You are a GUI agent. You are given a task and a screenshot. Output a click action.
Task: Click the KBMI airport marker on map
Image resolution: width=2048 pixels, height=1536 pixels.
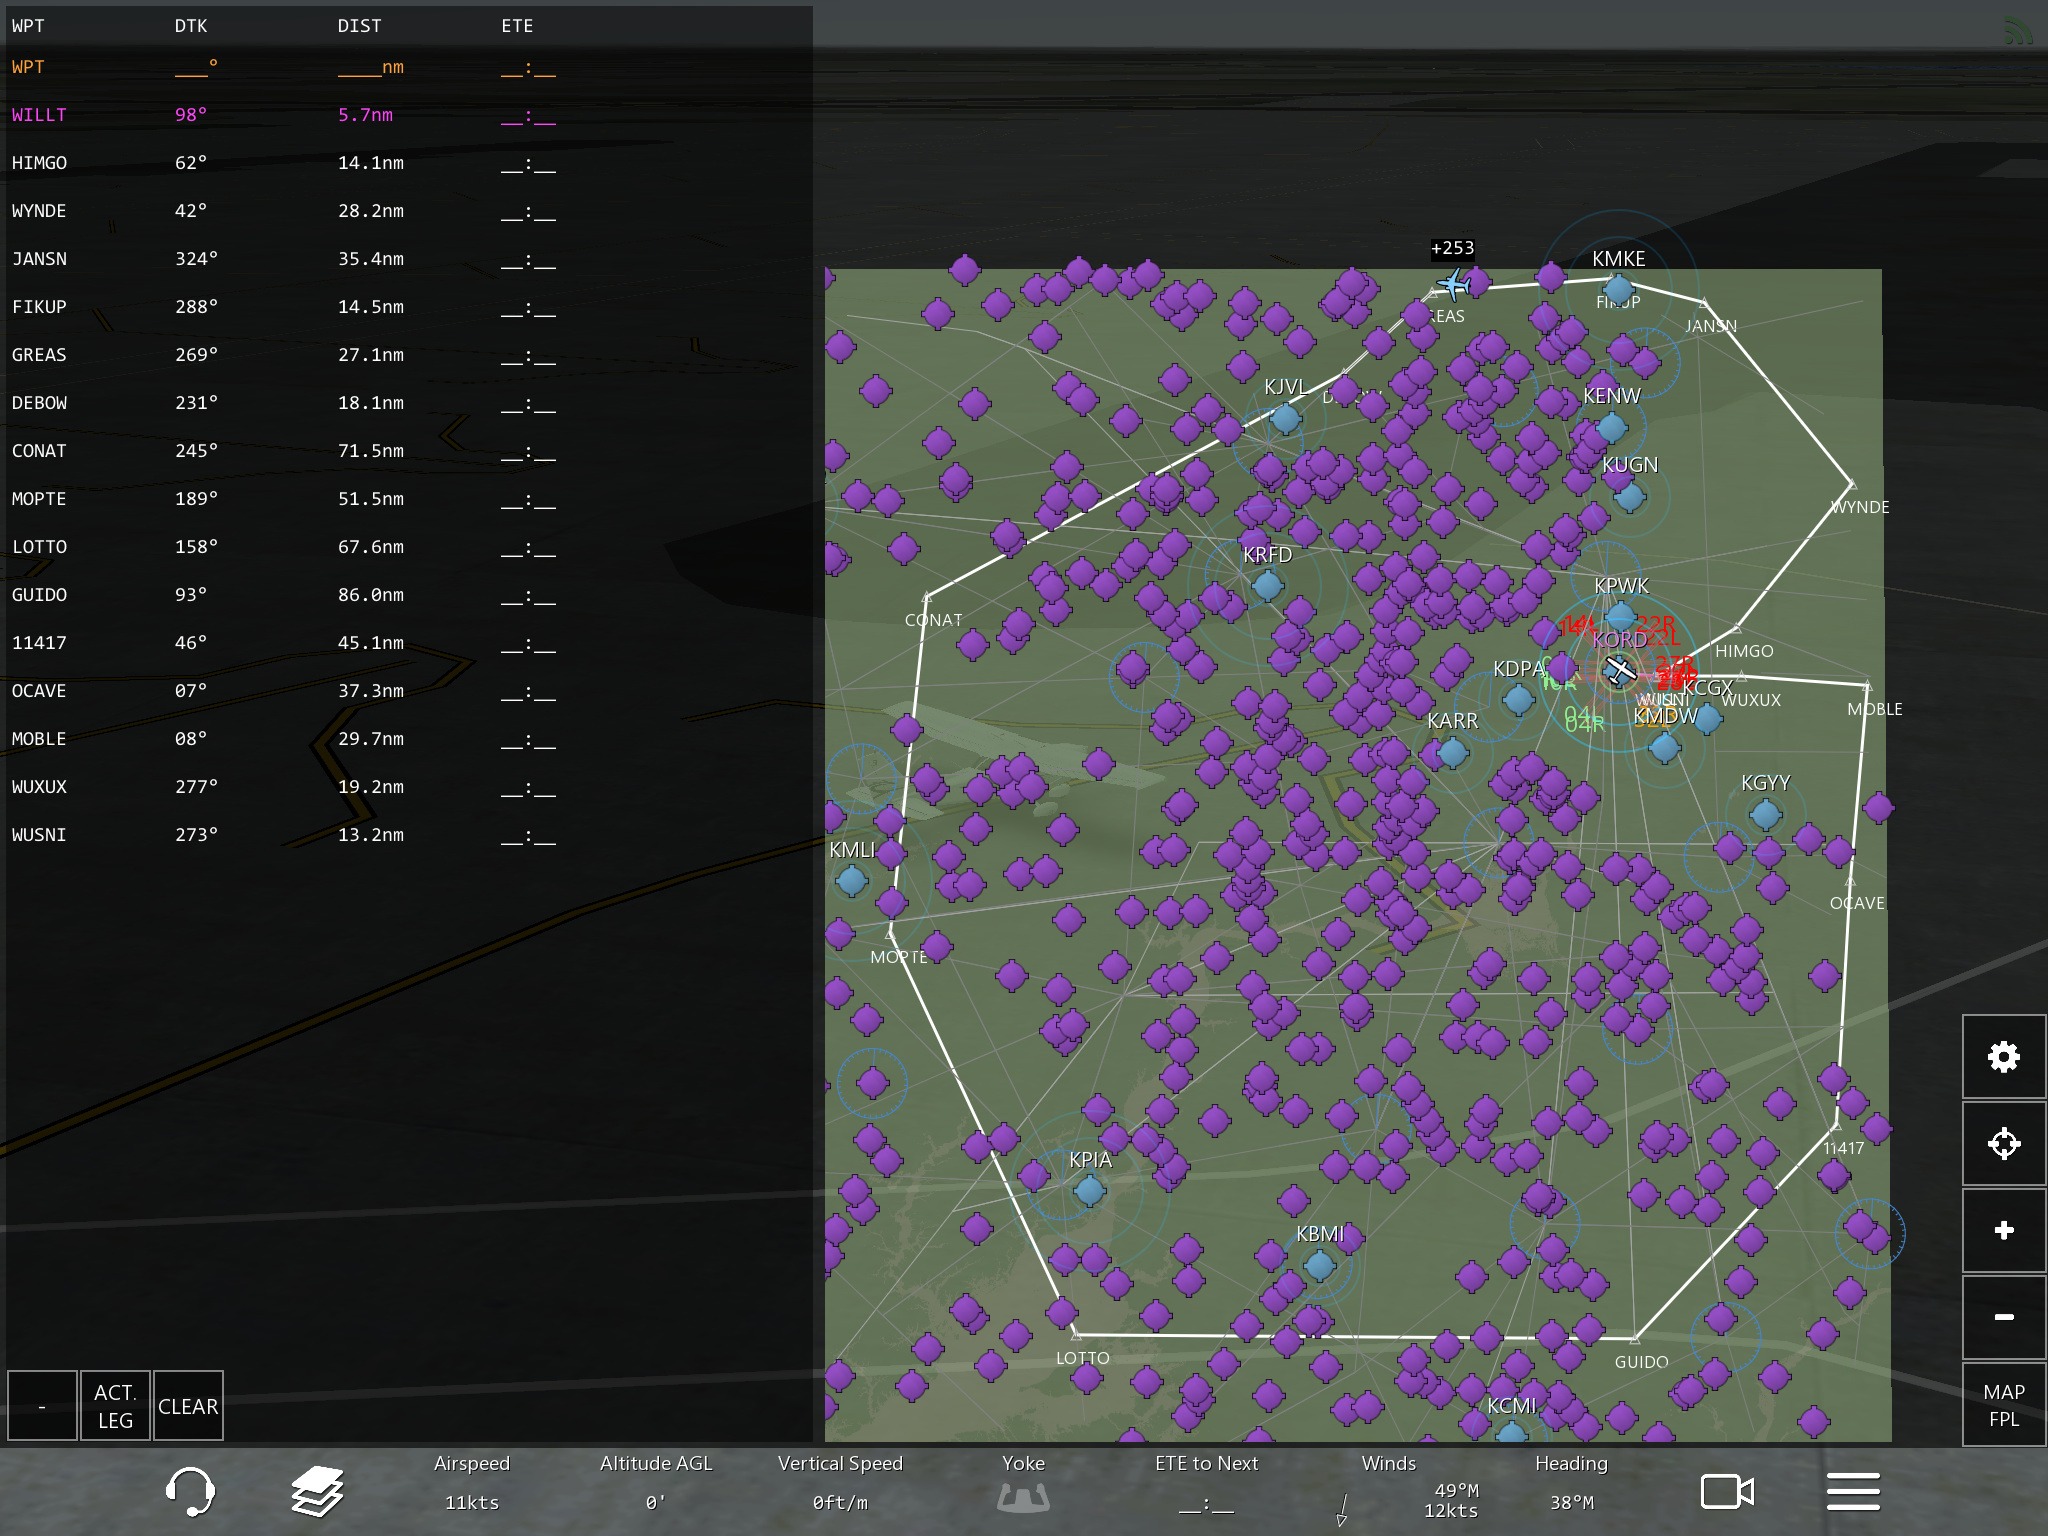[x=1319, y=1265]
